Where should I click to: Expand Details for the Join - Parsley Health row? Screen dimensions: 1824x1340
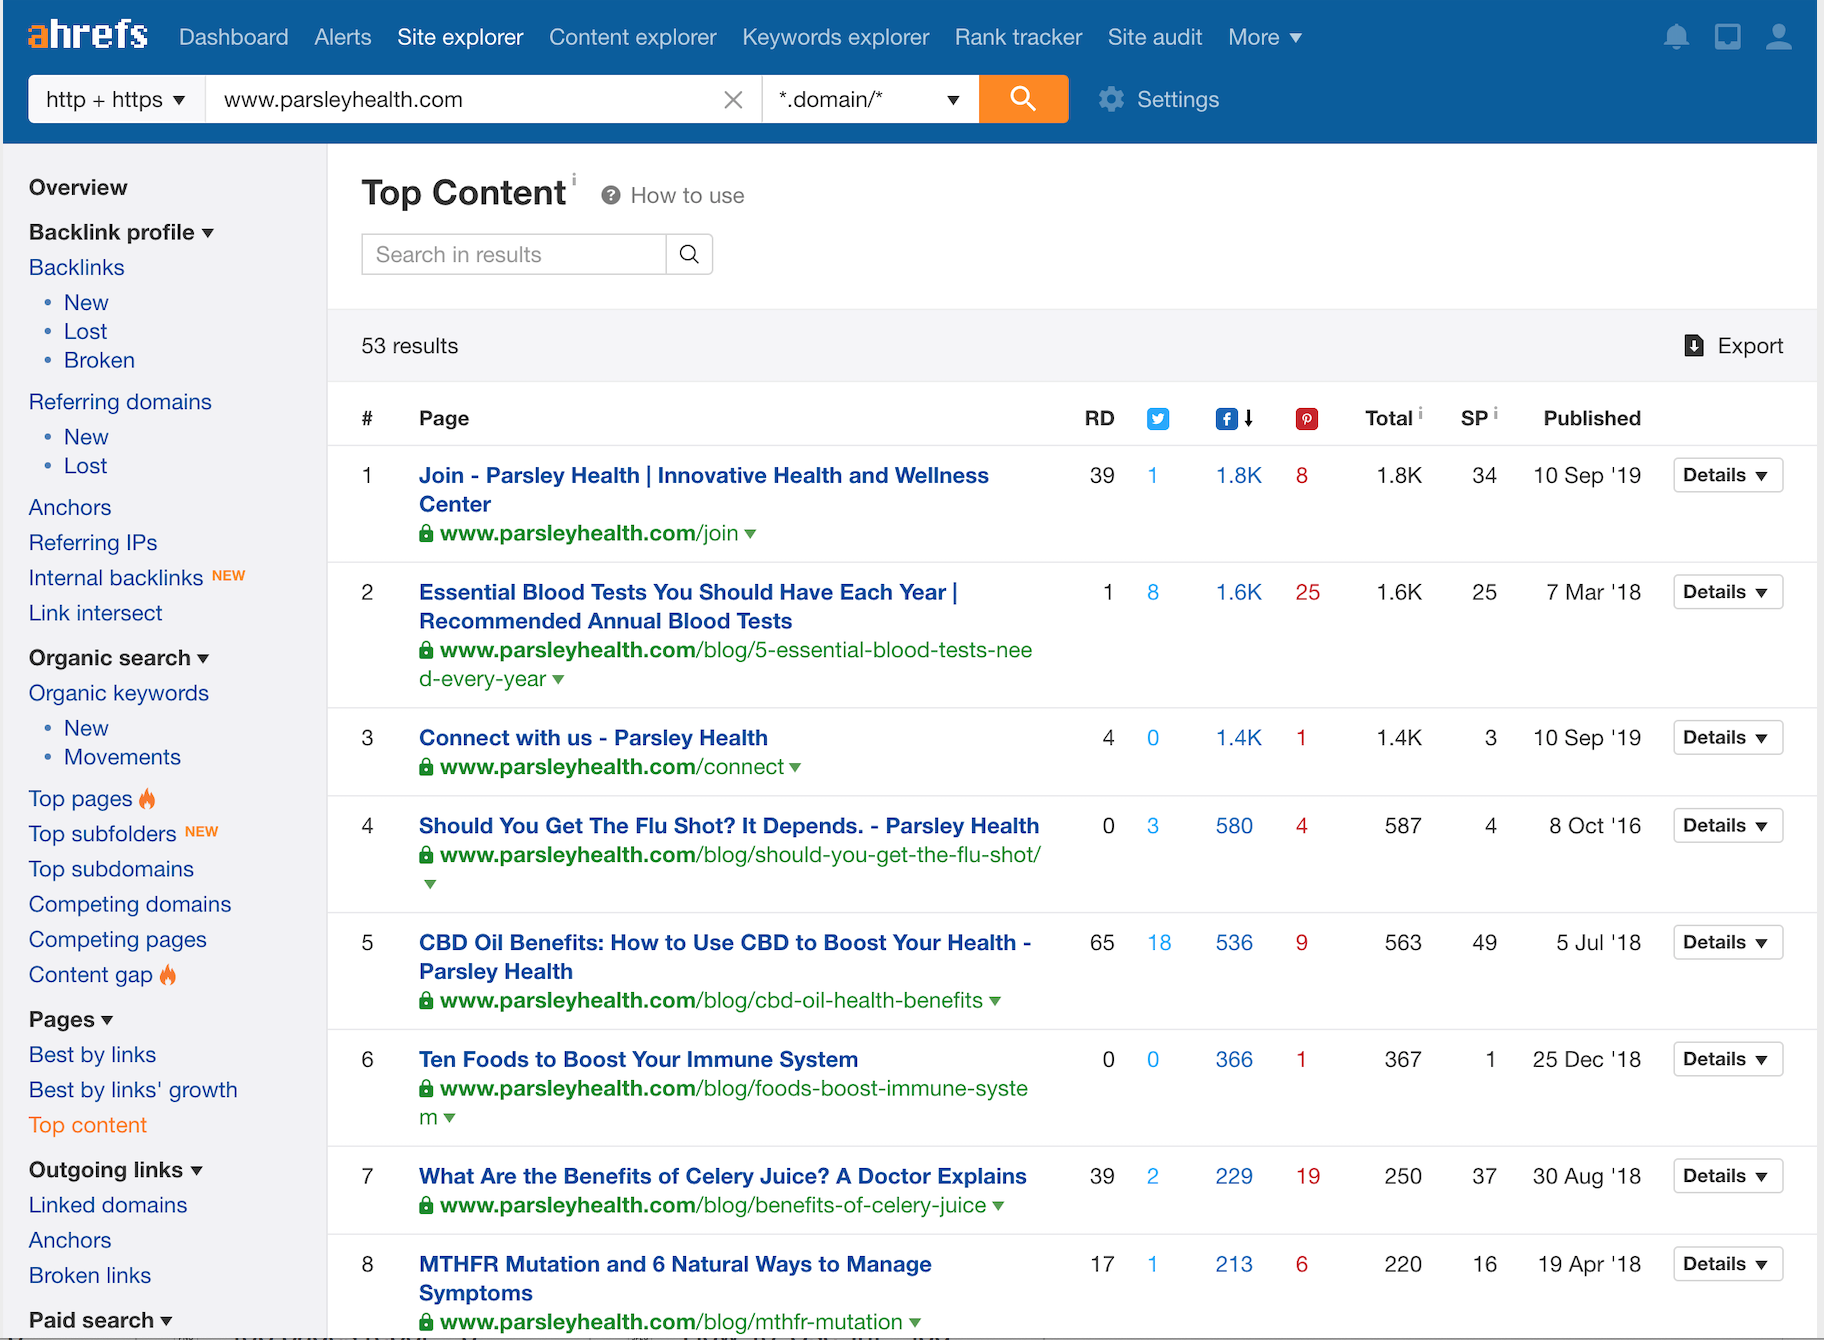point(1727,475)
